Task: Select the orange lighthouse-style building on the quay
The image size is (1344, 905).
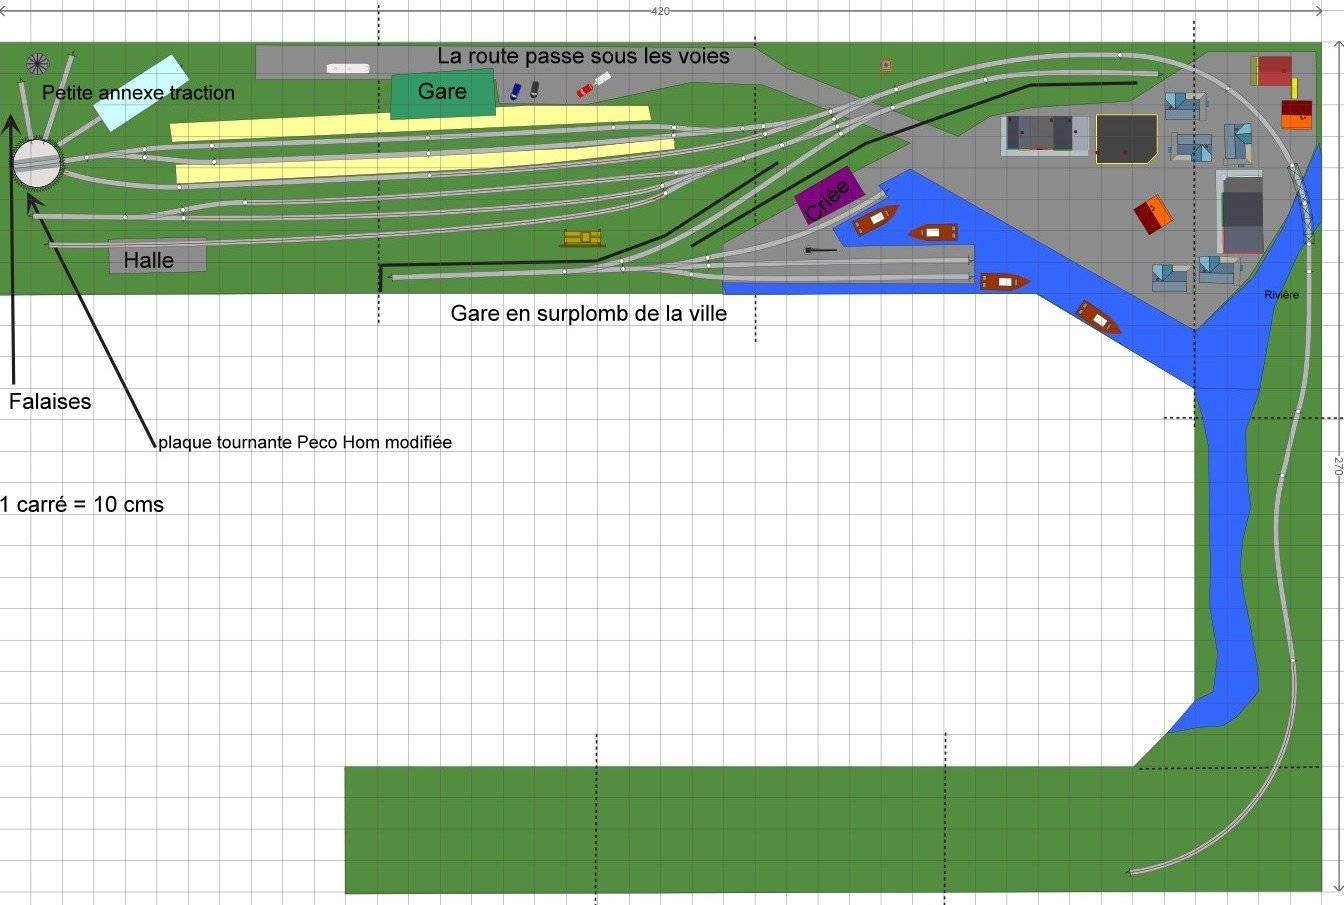Action: coord(1153,213)
